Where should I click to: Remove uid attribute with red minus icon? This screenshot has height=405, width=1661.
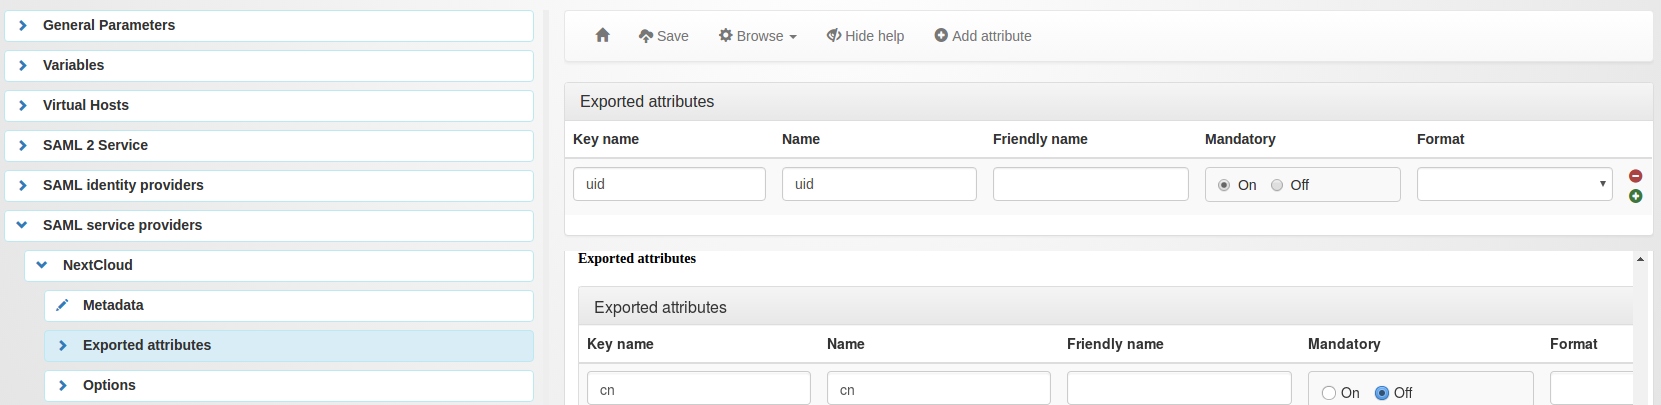point(1636,176)
